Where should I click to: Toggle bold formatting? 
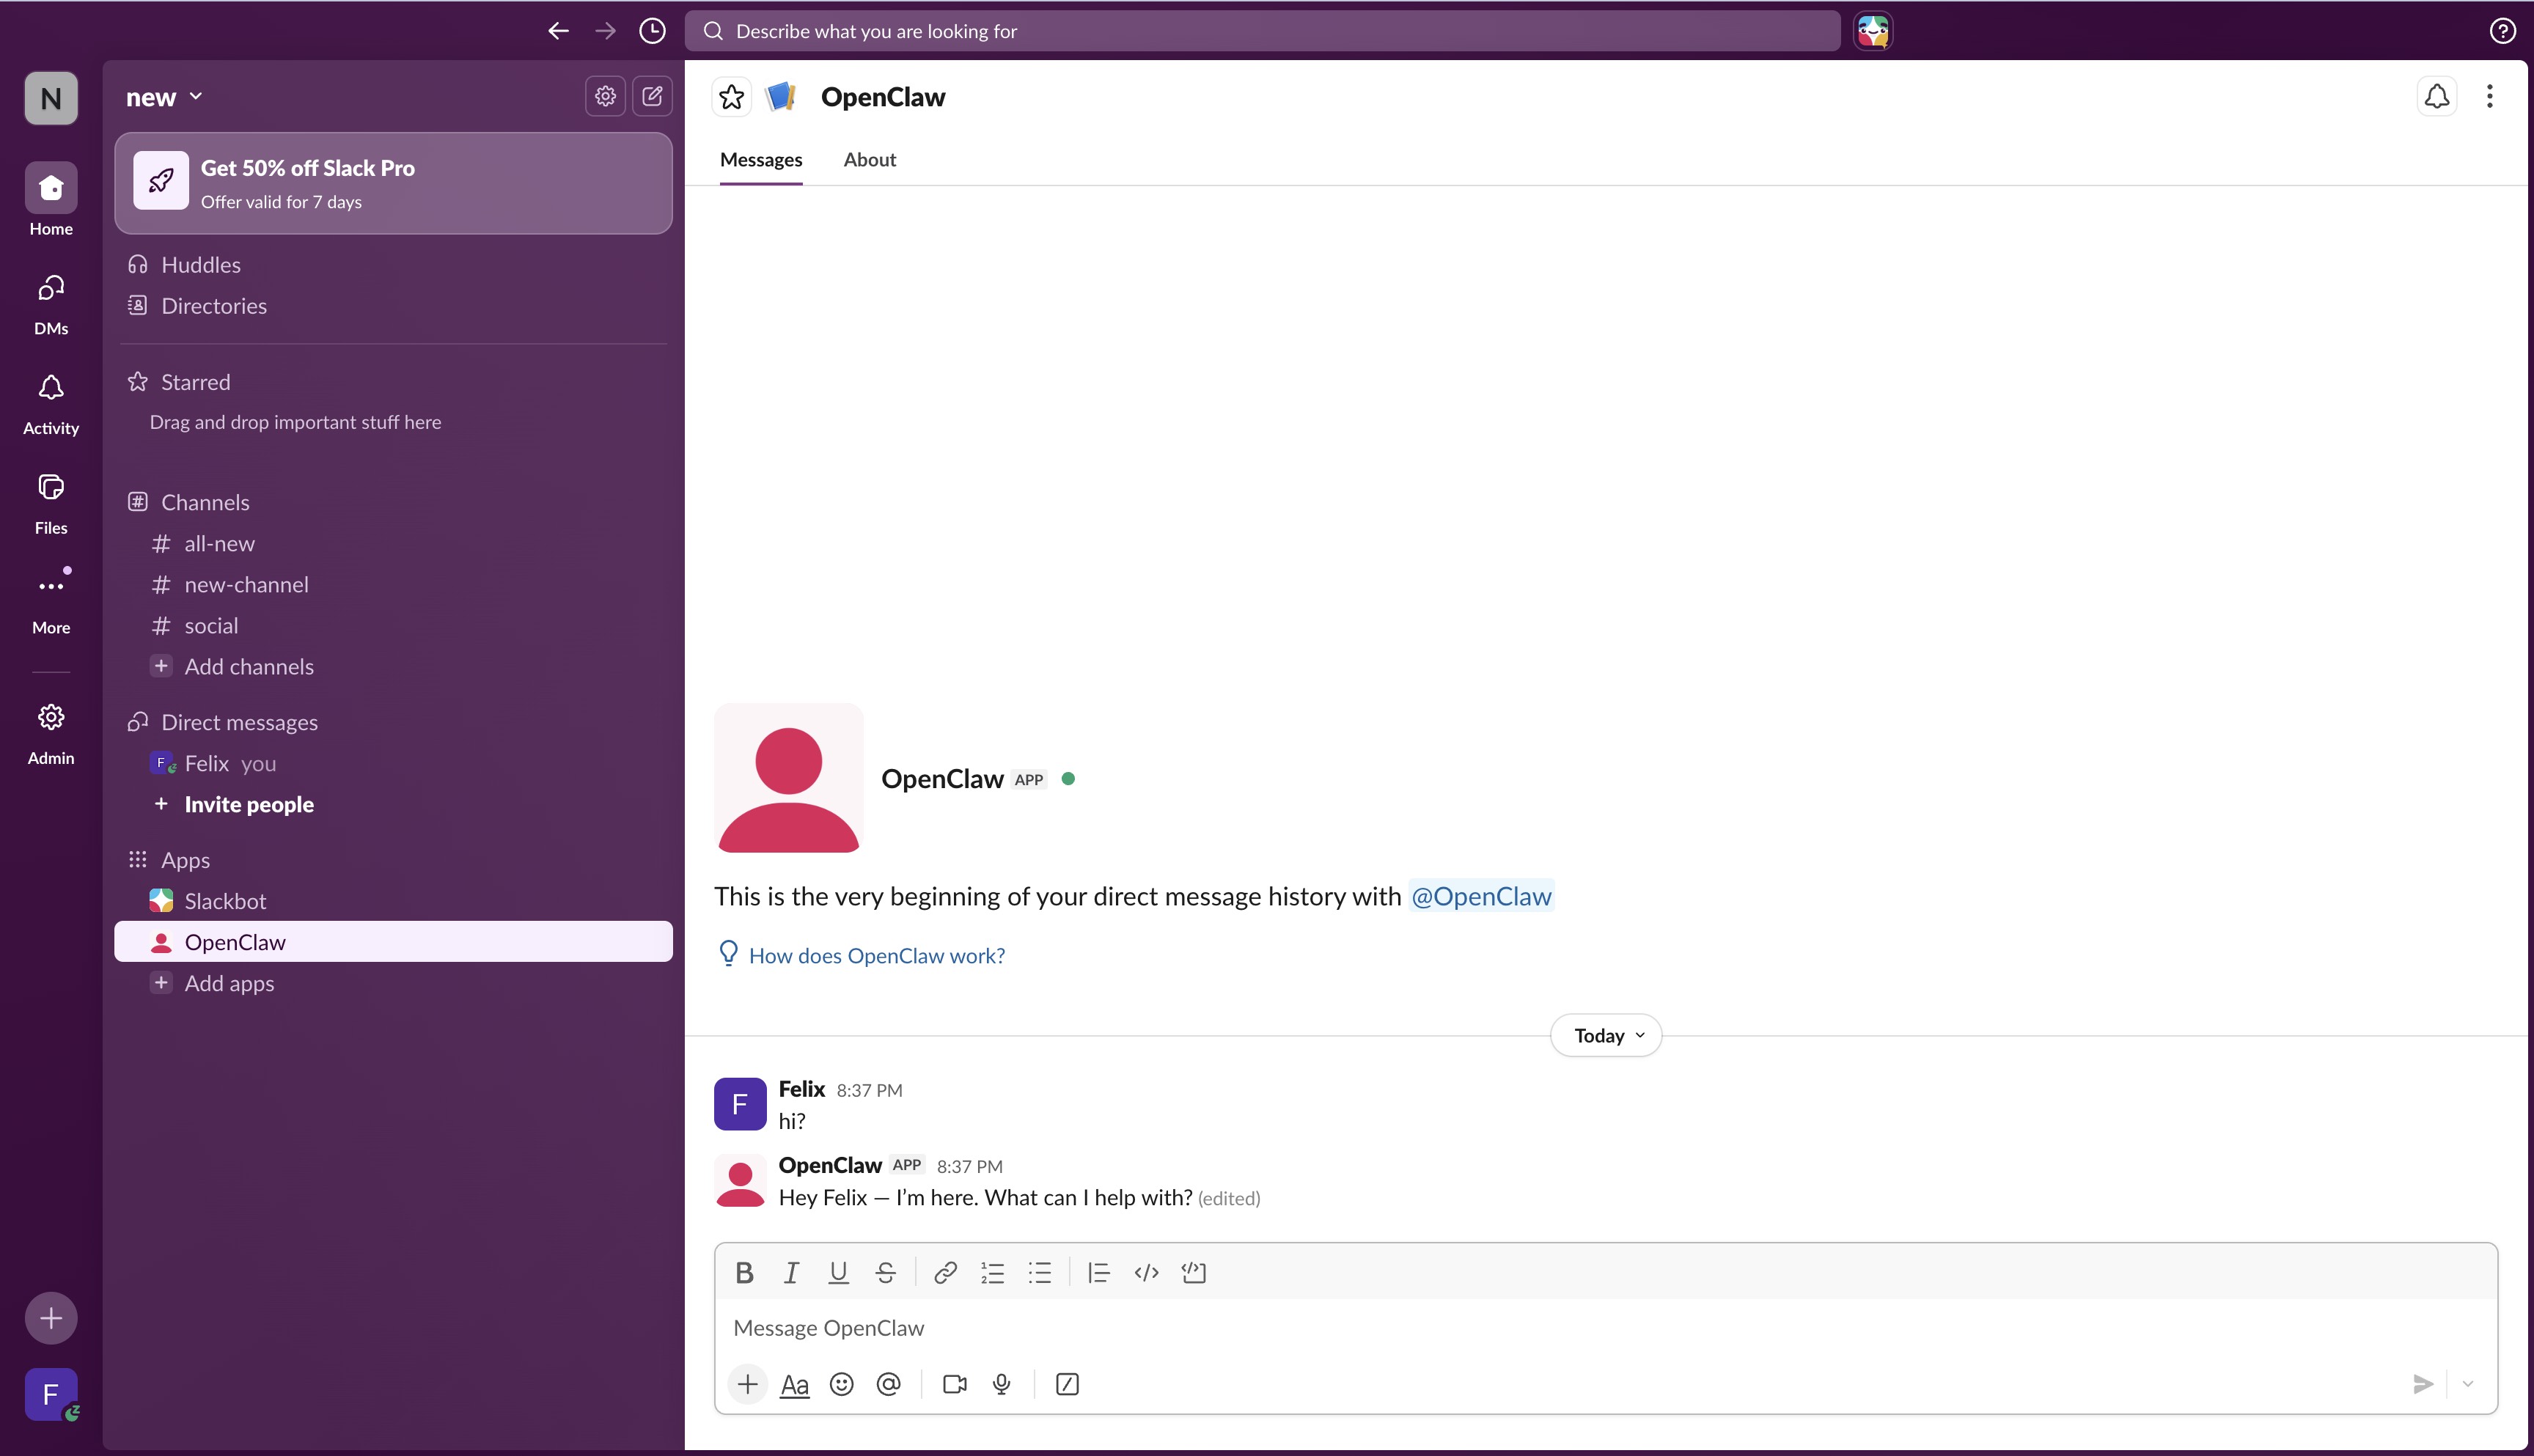click(x=744, y=1272)
